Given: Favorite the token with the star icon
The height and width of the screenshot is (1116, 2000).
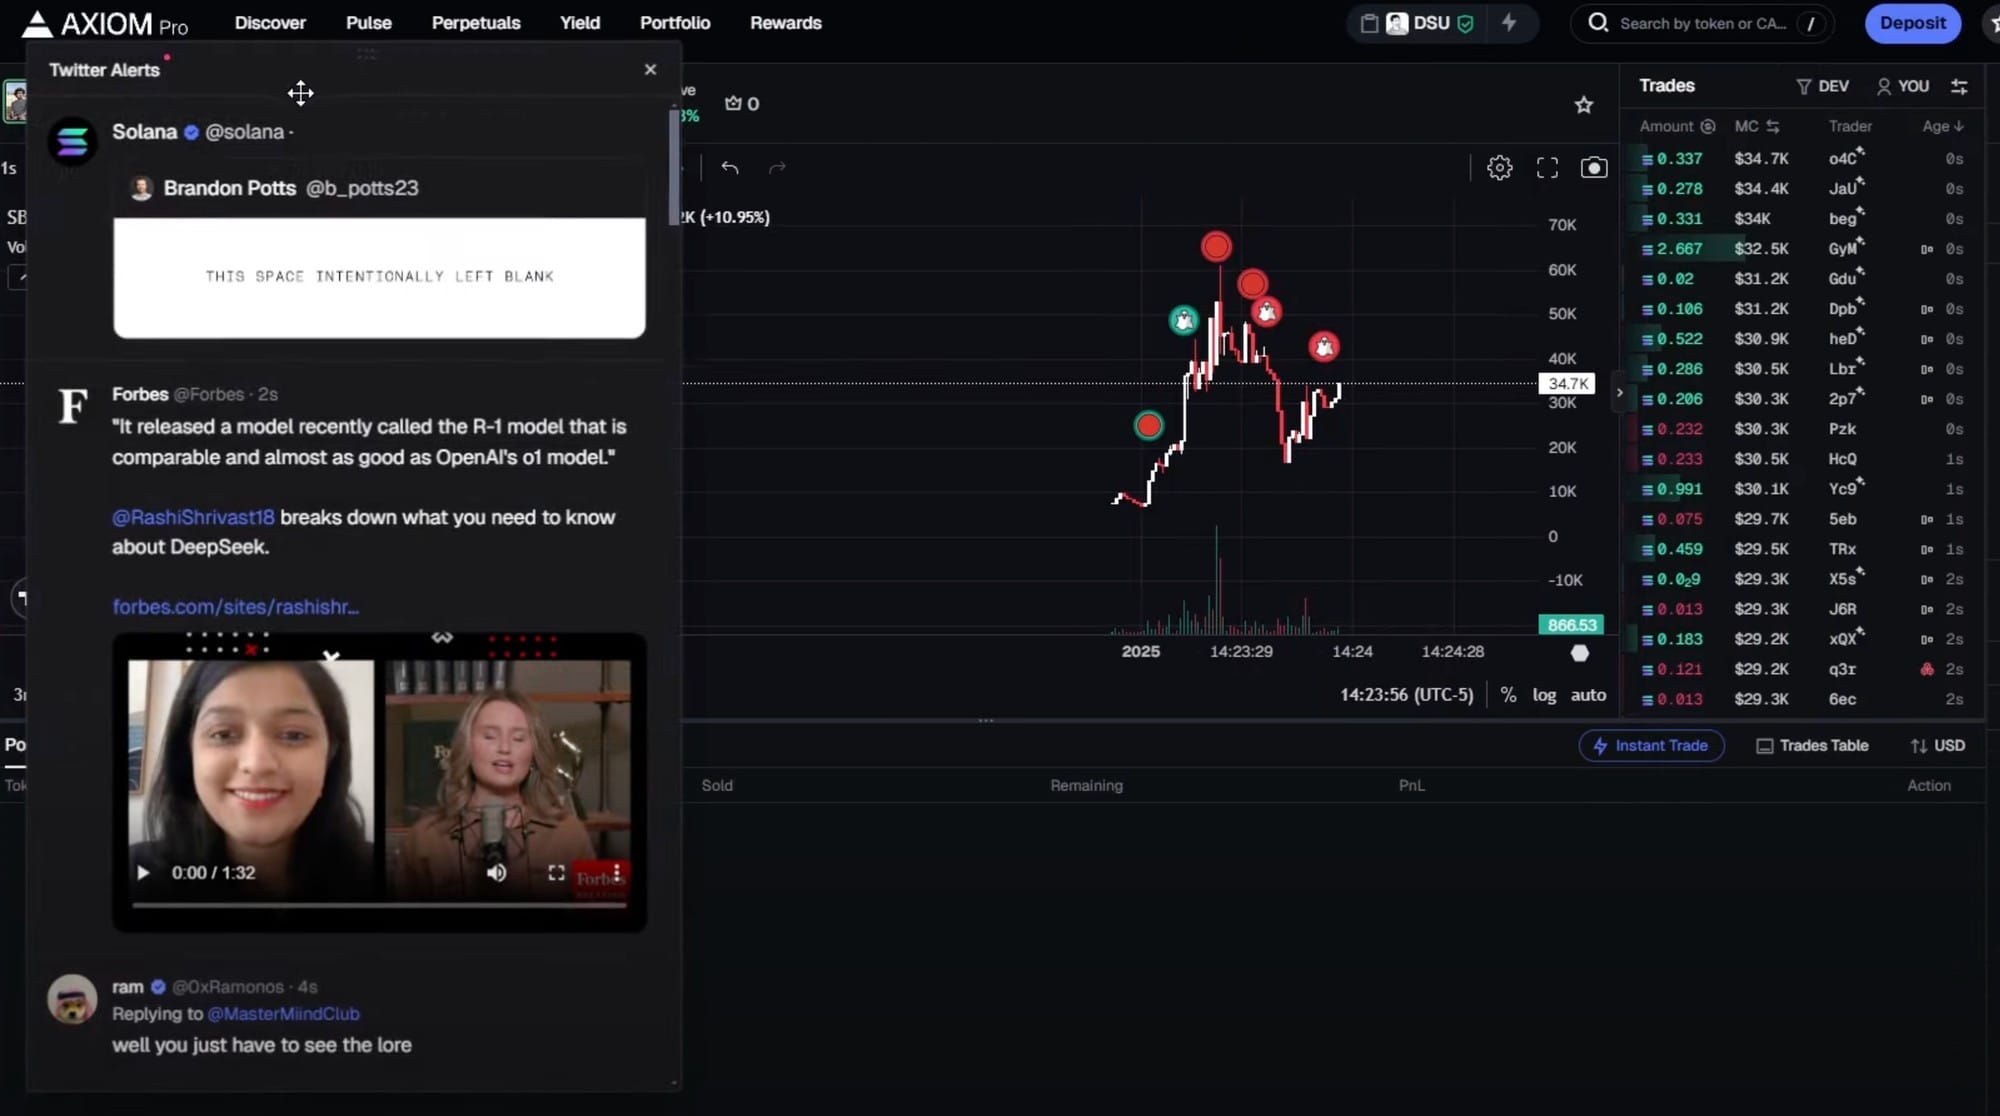Looking at the screenshot, I should pos(1583,103).
